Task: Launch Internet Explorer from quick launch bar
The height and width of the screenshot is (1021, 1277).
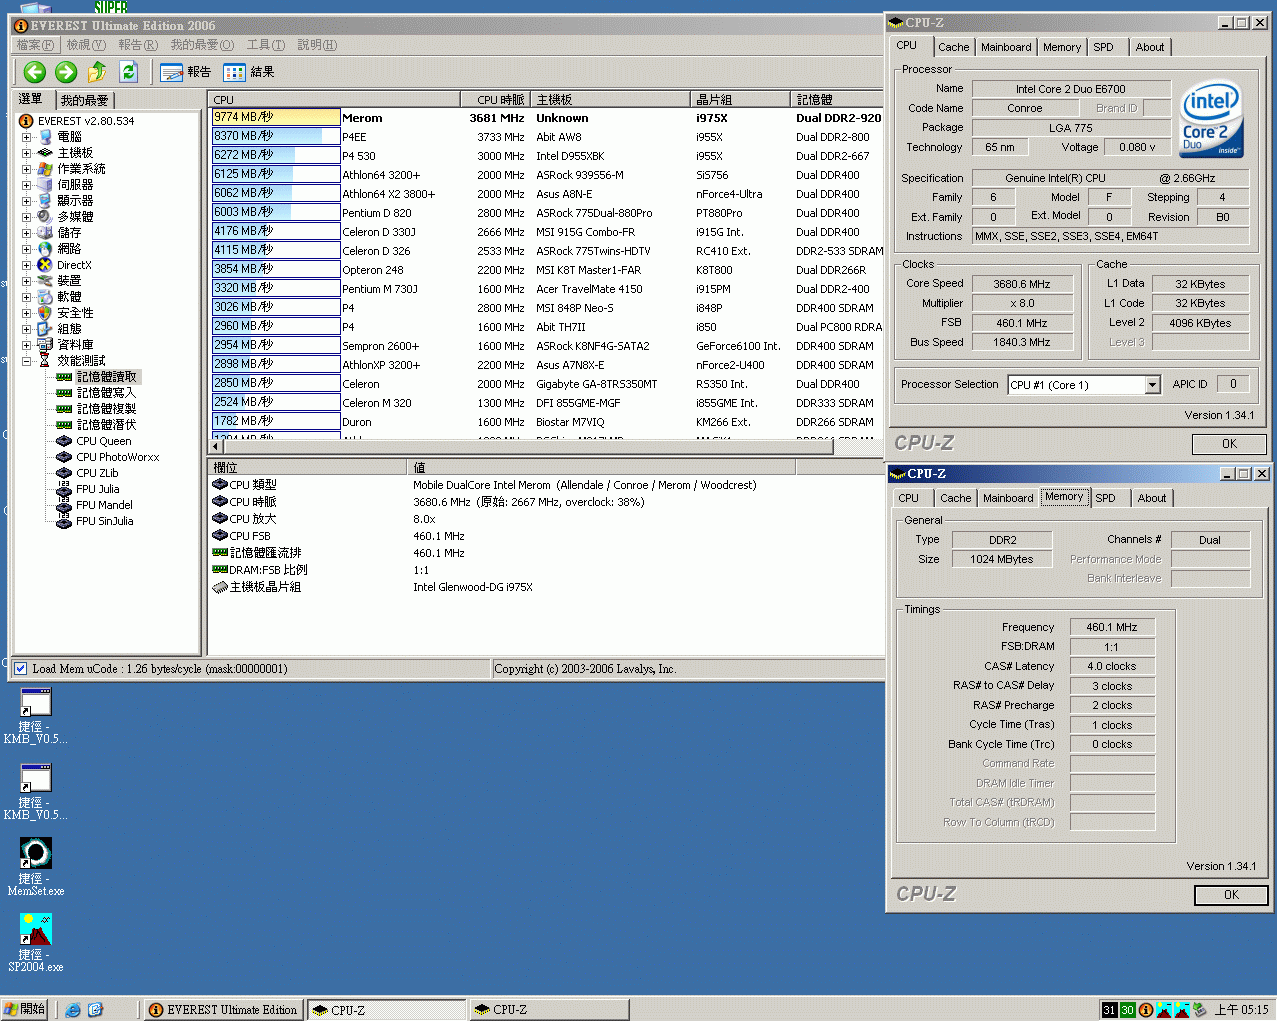Action: (x=73, y=1010)
